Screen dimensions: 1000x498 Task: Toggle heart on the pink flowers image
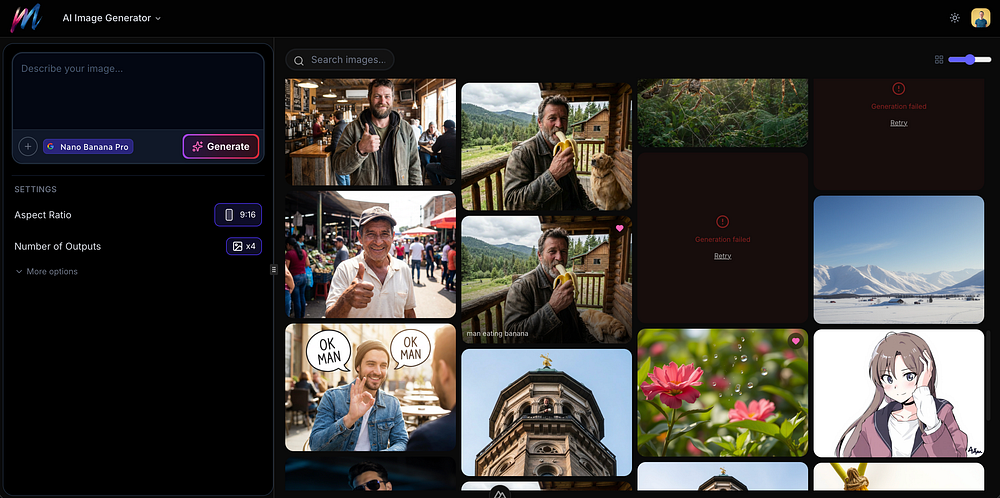tap(795, 341)
